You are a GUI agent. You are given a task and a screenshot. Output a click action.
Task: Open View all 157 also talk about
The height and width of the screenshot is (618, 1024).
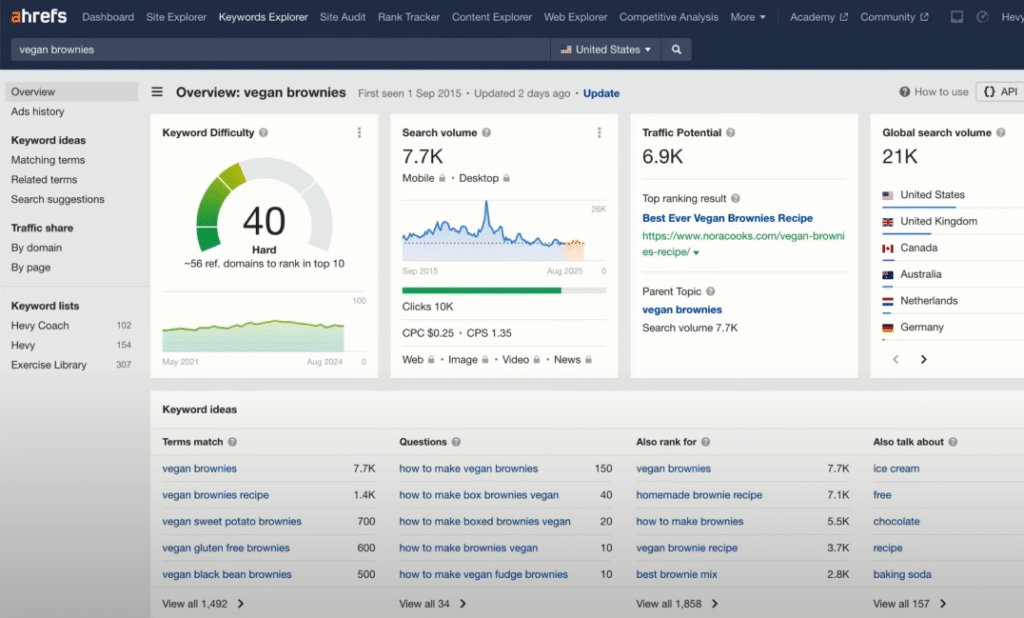pos(910,604)
